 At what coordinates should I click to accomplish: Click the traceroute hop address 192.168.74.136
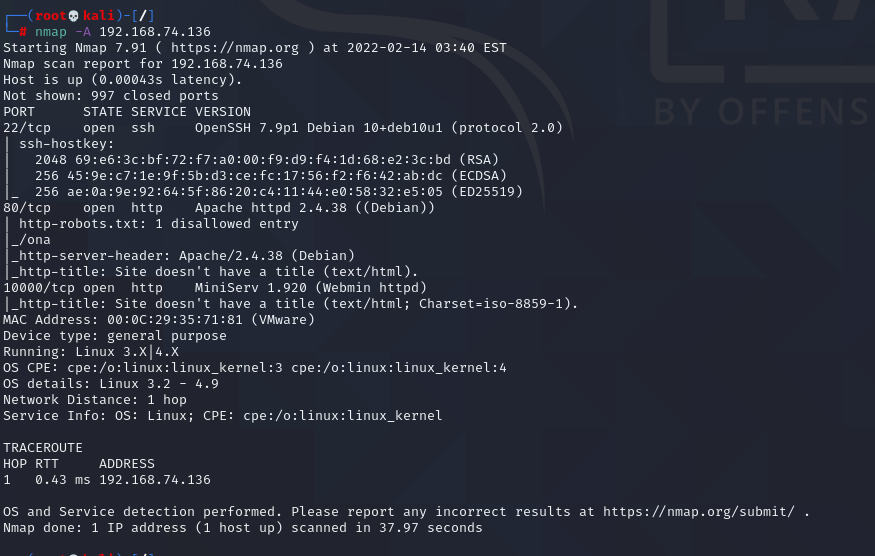tap(155, 480)
